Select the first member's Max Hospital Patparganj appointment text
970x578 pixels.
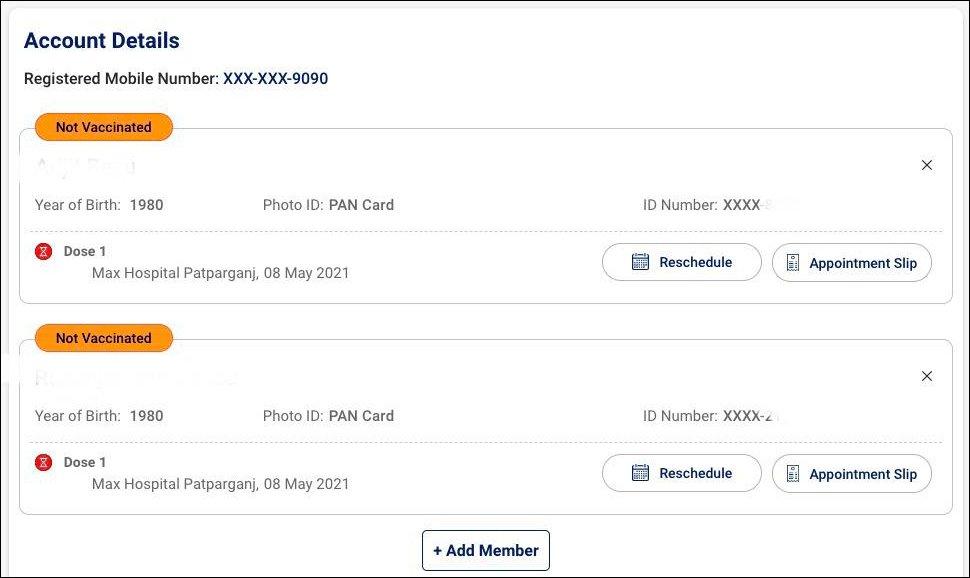221,273
